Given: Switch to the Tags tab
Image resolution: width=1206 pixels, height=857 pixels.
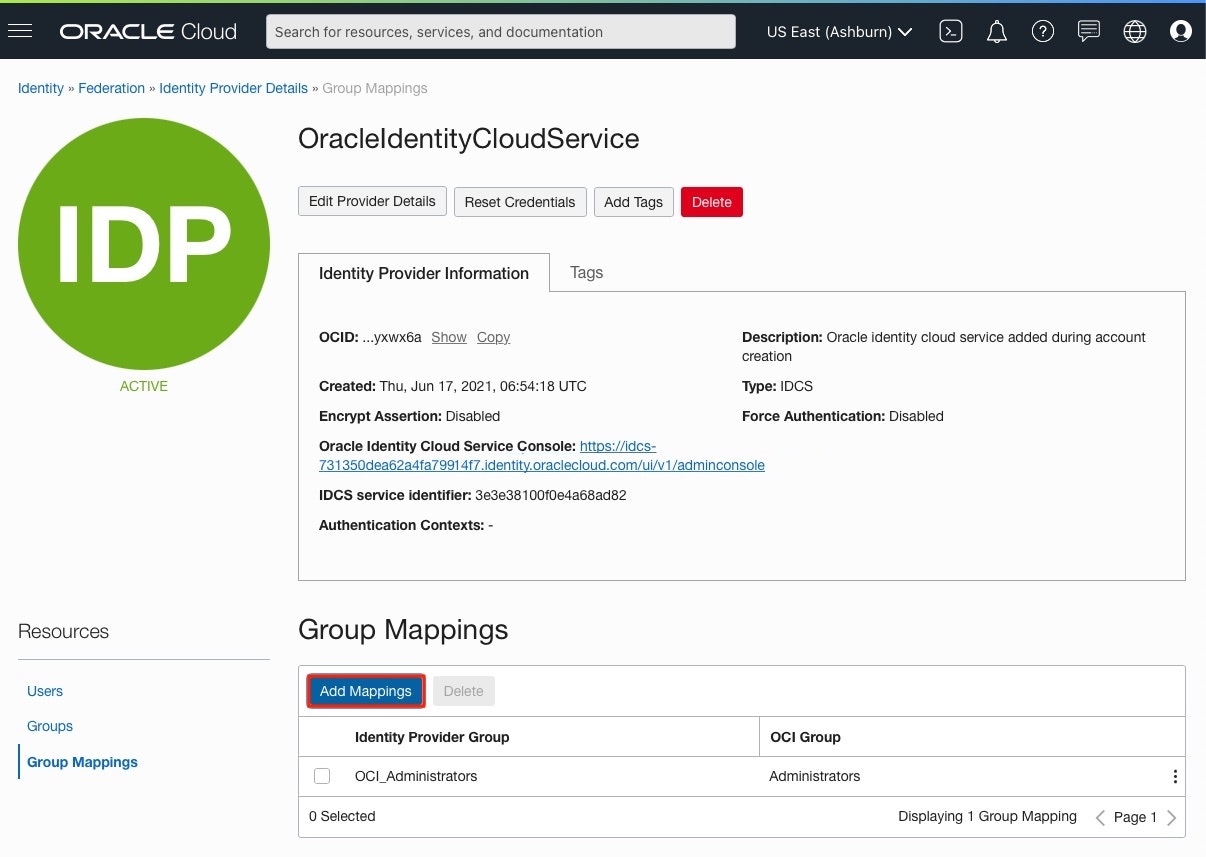Looking at the screenshot, I should [x=586, y=272].
